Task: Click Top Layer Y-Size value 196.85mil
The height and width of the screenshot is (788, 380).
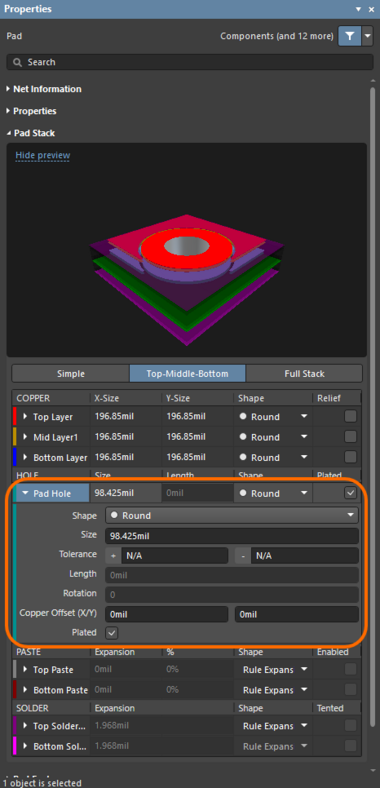Action: (186, 417)
